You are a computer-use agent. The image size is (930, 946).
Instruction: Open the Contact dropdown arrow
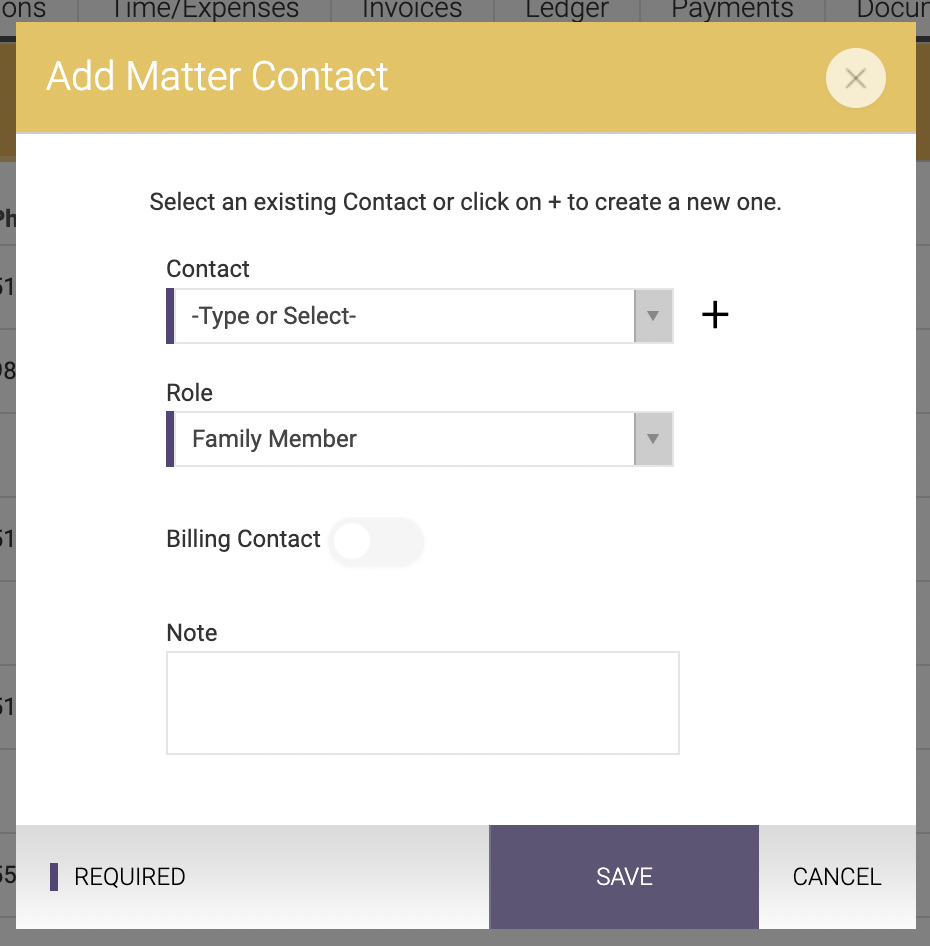653,316
